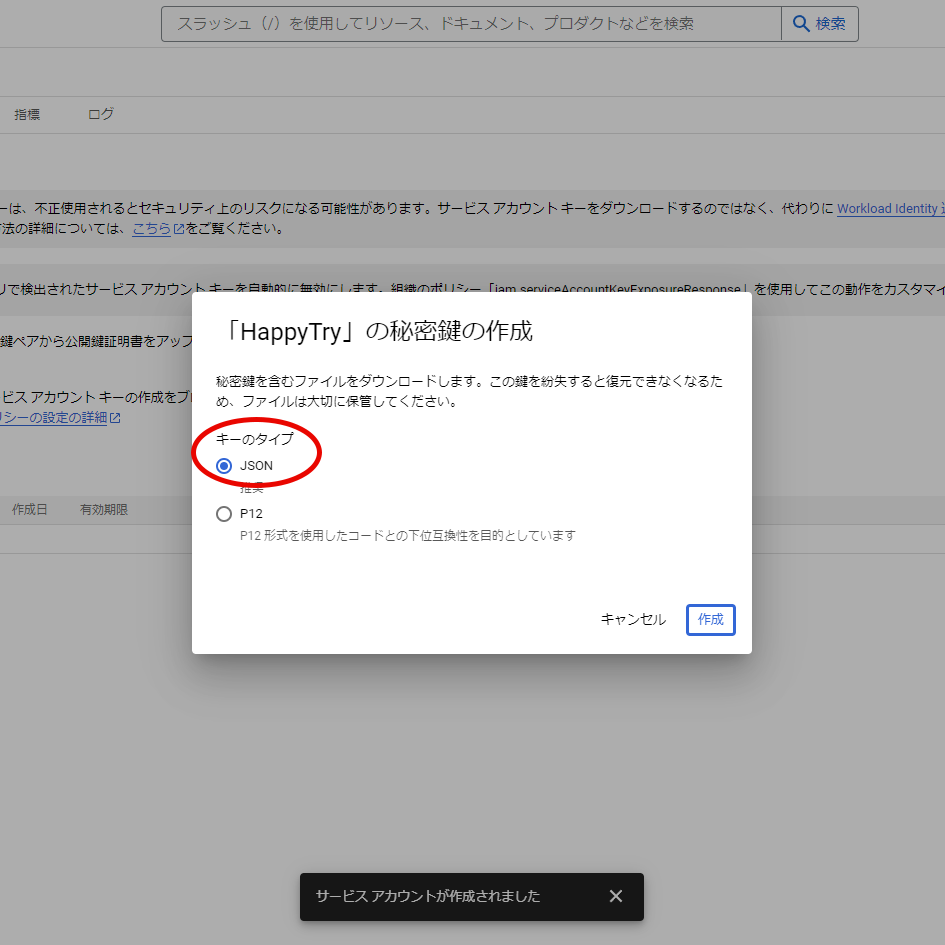The height and width of the screenshot is (945, 945).
Task: Switch to the 指標 tab
Action: [27, 115]
